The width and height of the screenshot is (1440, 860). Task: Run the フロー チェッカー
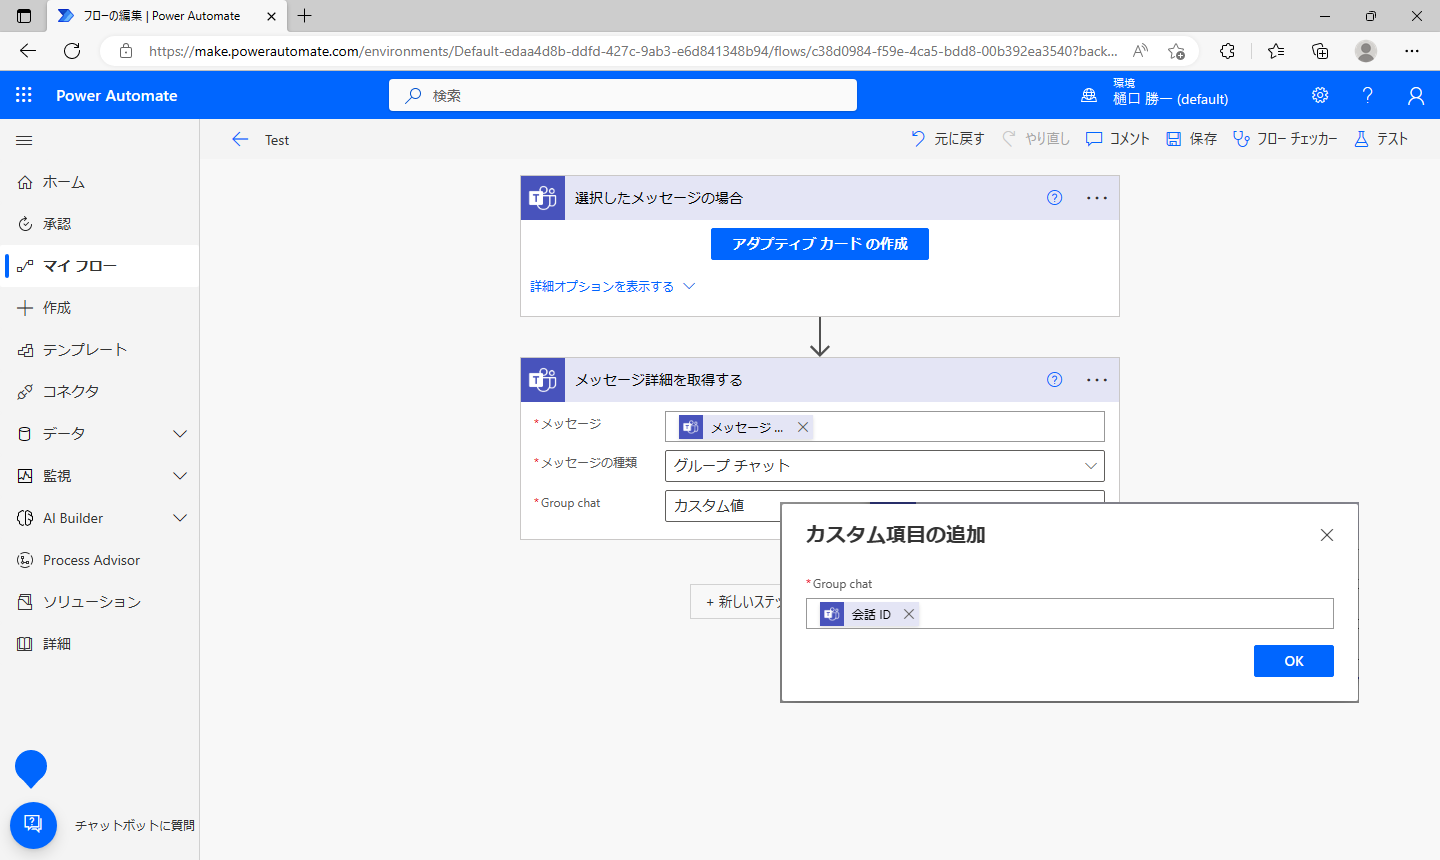pos(1285,139)
